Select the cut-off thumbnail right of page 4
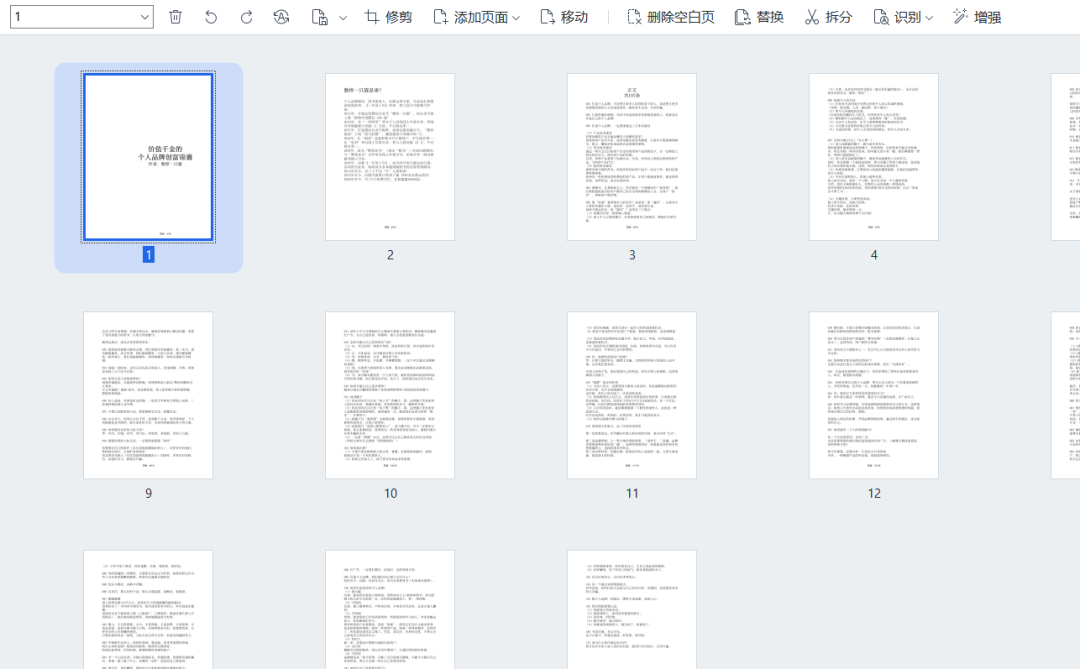The width and height of the screenshot is (1080, 669). click(x=1066, y=157)
